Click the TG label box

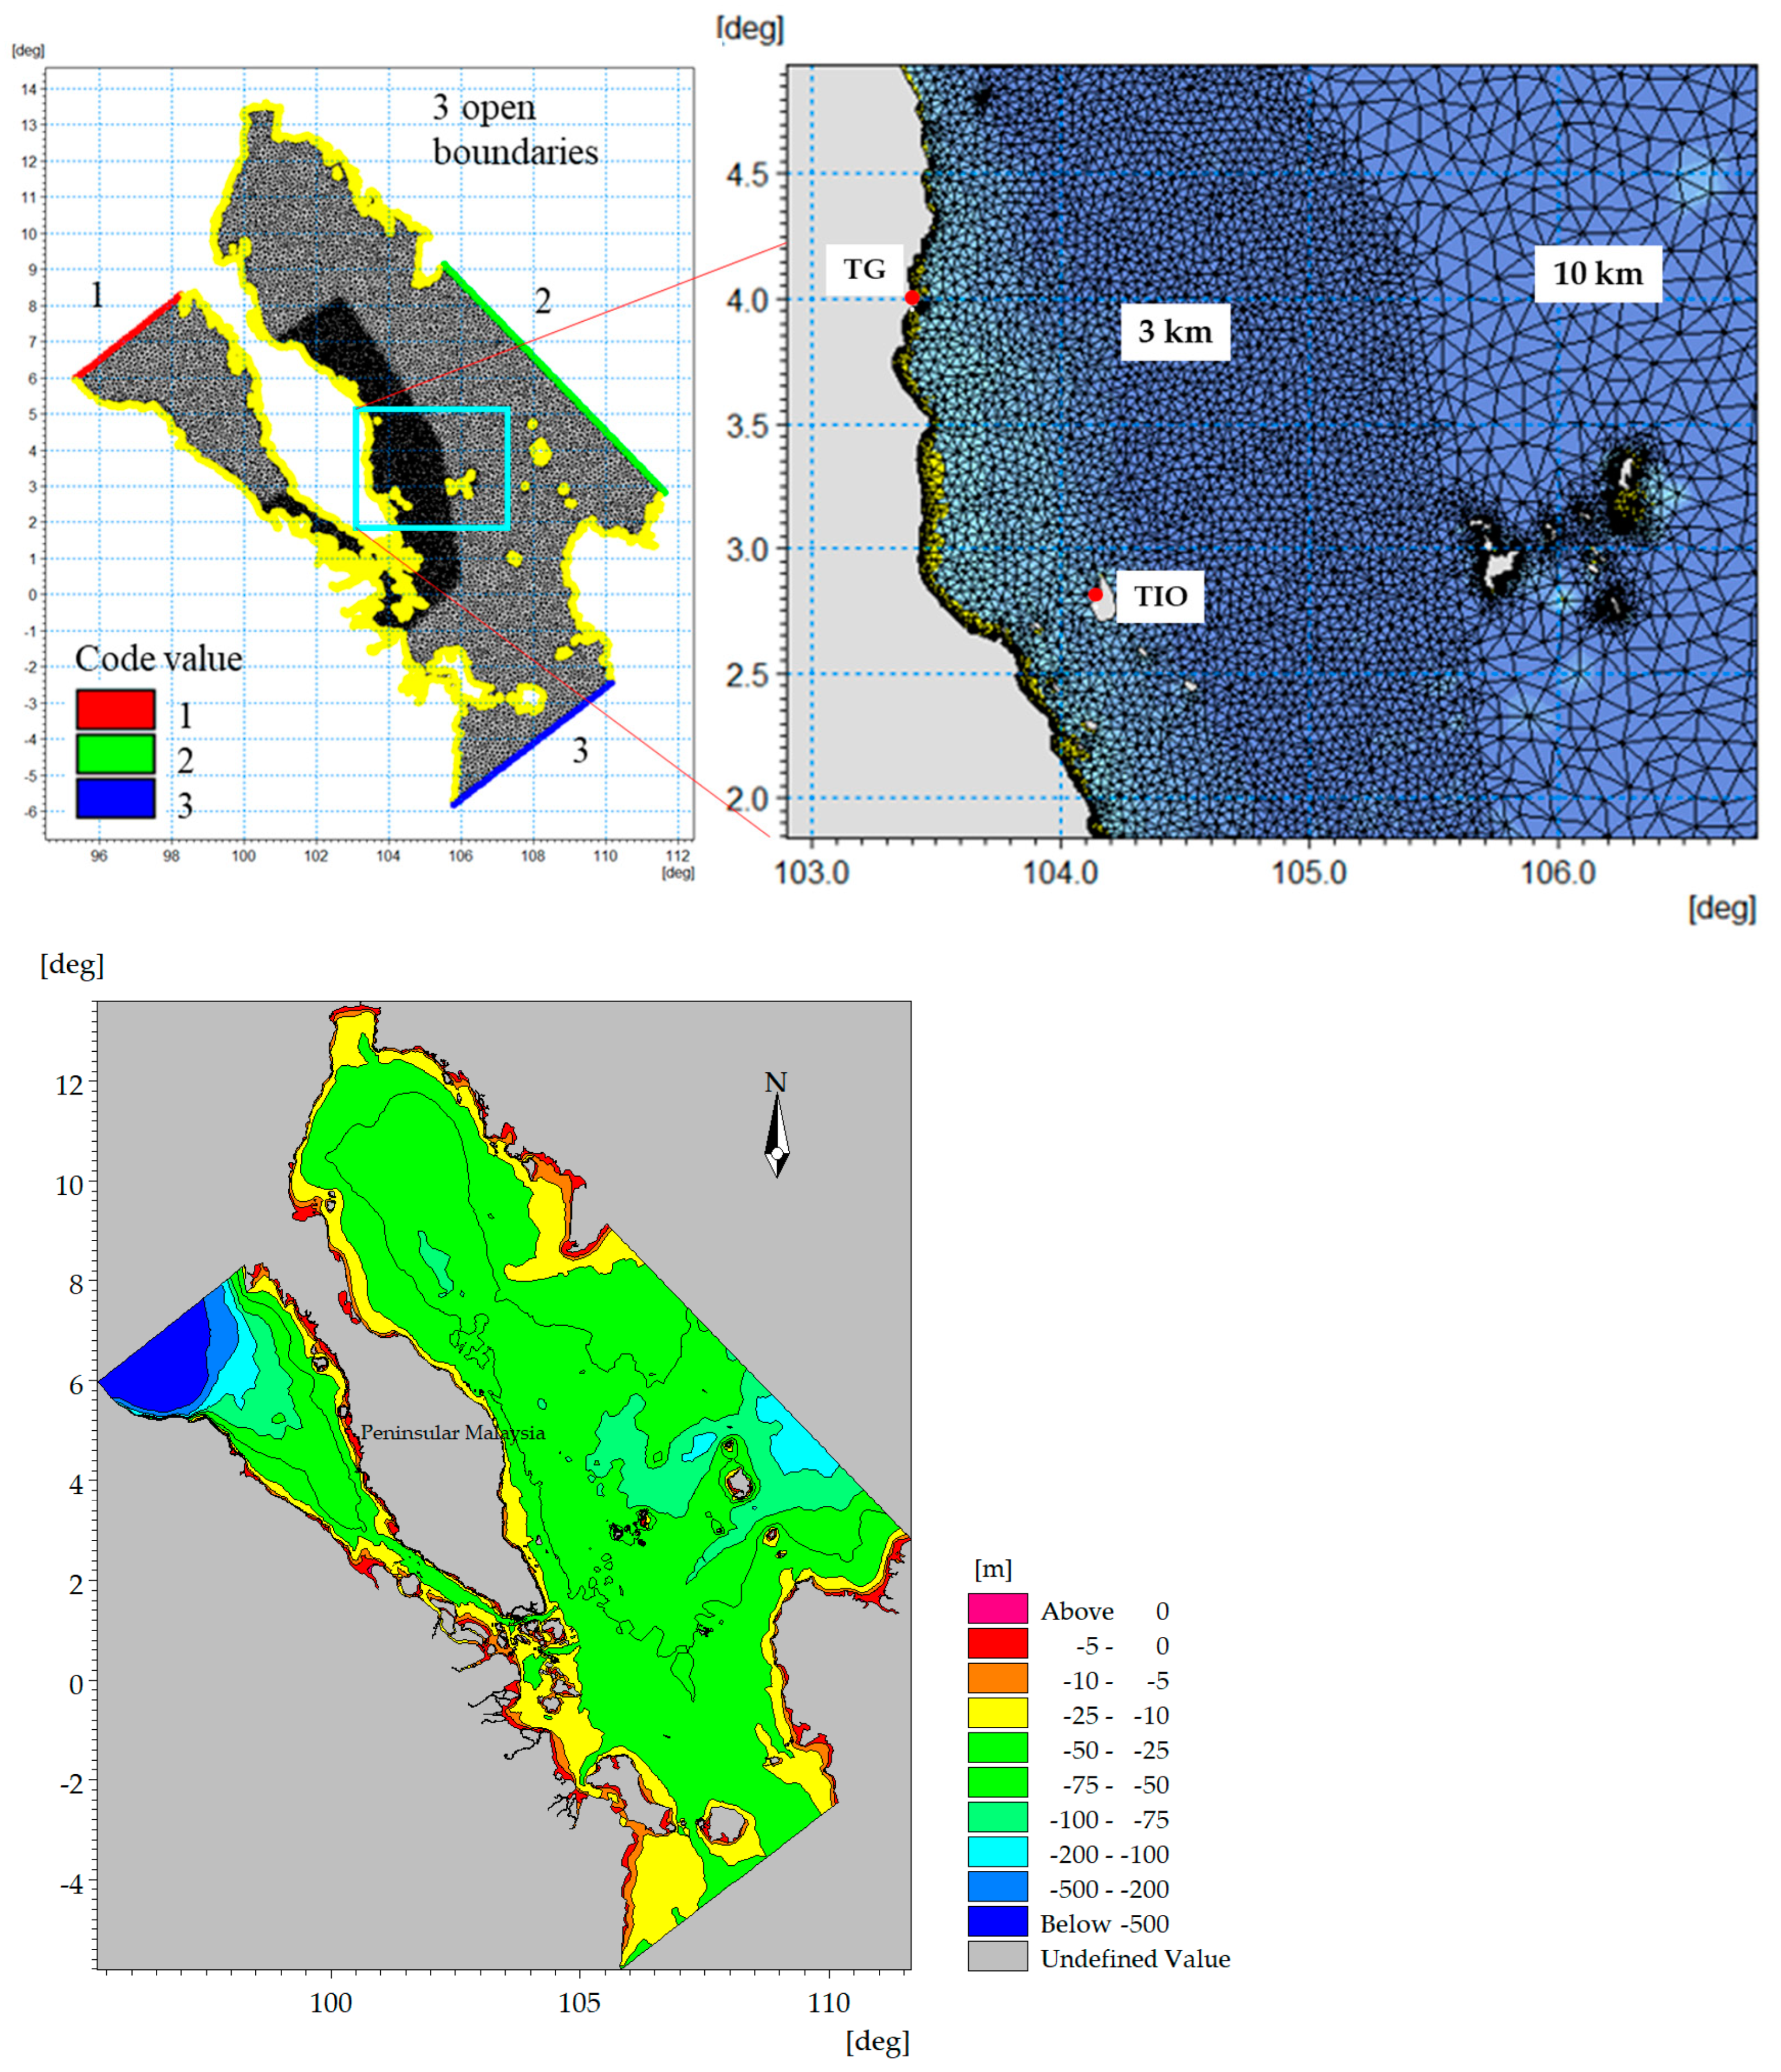[x=864, y=269]
